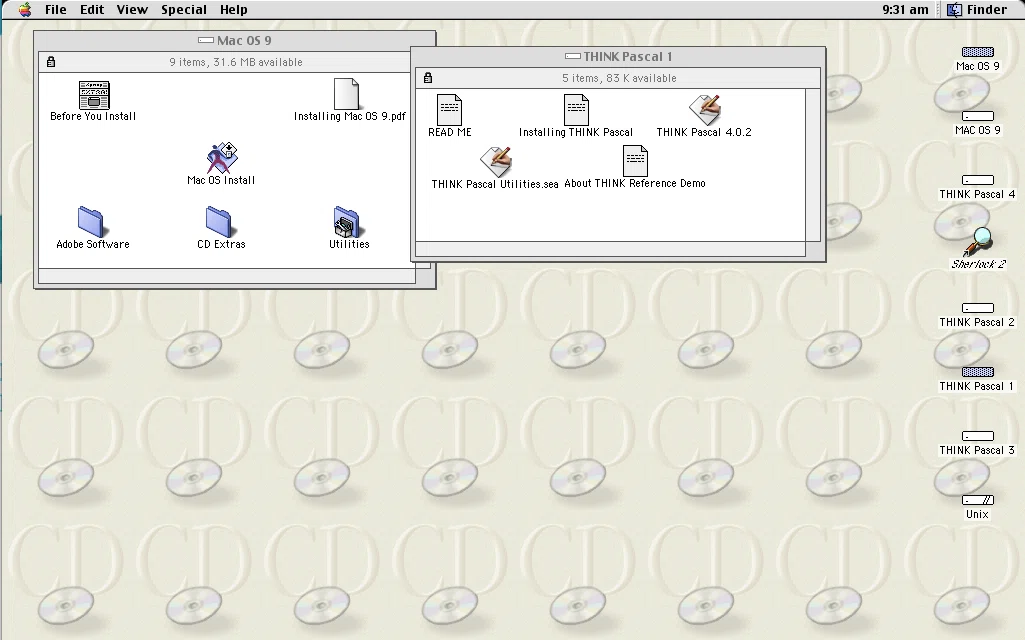The image size is (1025, 640).
Task: Select the THINK Pascal 4.0.2 installer icon
Action: (705, 110)
